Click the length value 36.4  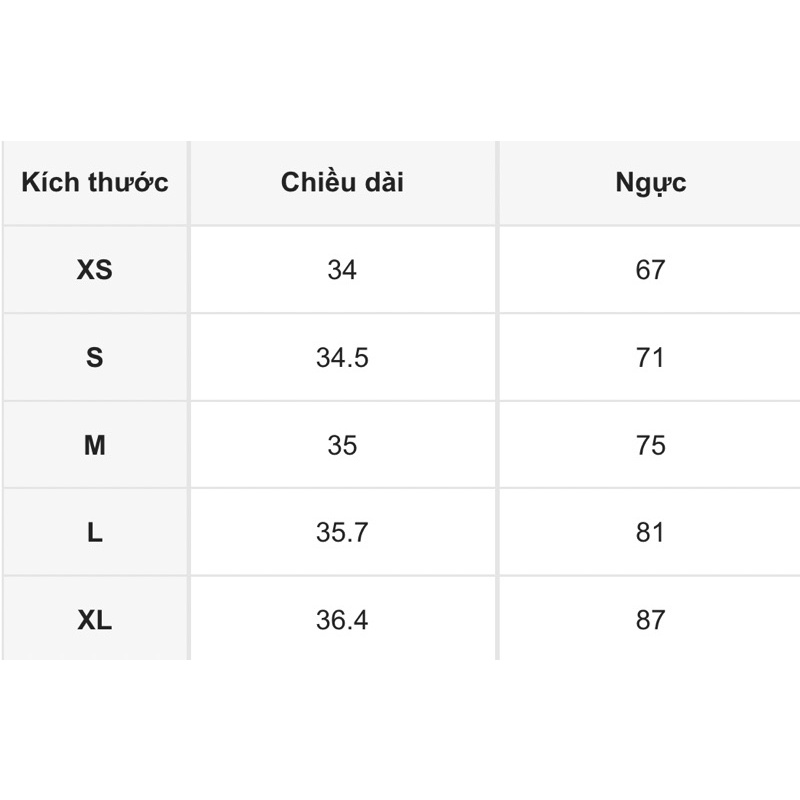(342, 620)
